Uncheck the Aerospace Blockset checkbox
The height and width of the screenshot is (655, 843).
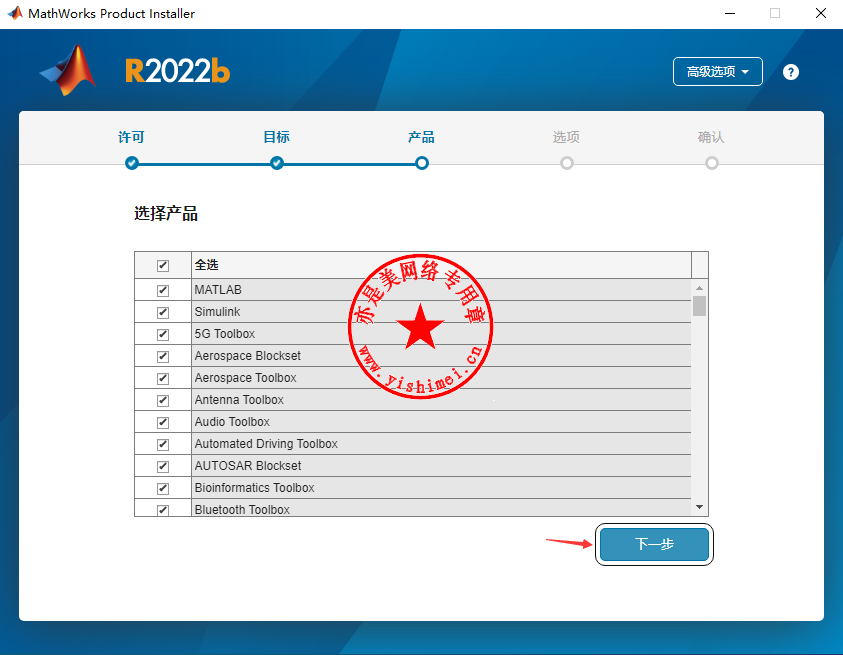coord(163,357)
